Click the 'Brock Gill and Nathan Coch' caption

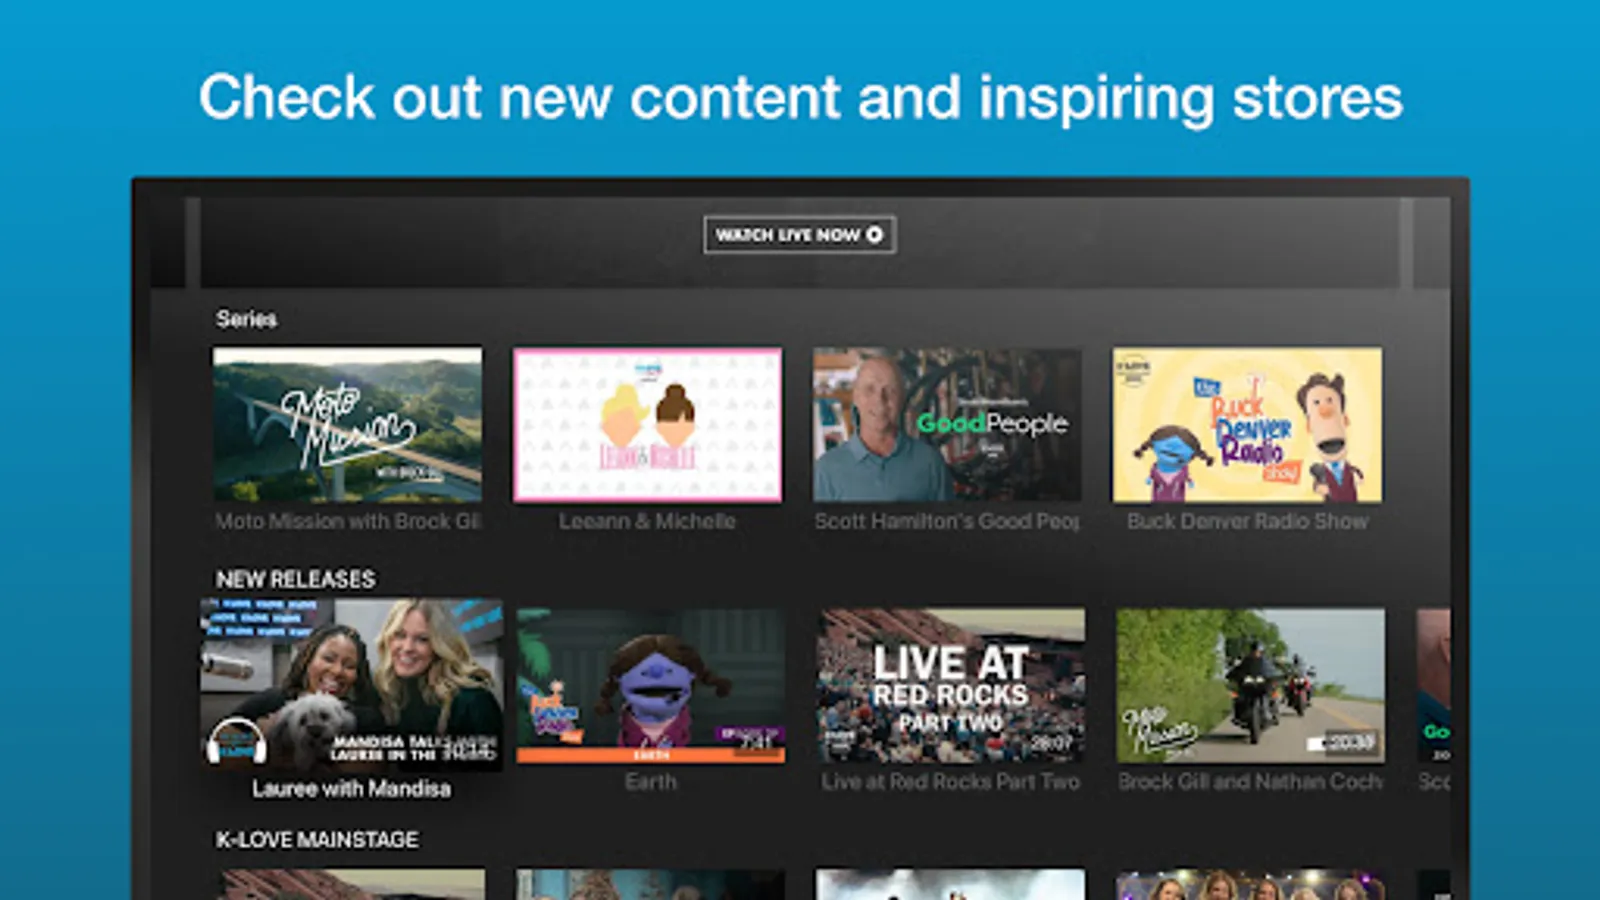click(1251, 782)
